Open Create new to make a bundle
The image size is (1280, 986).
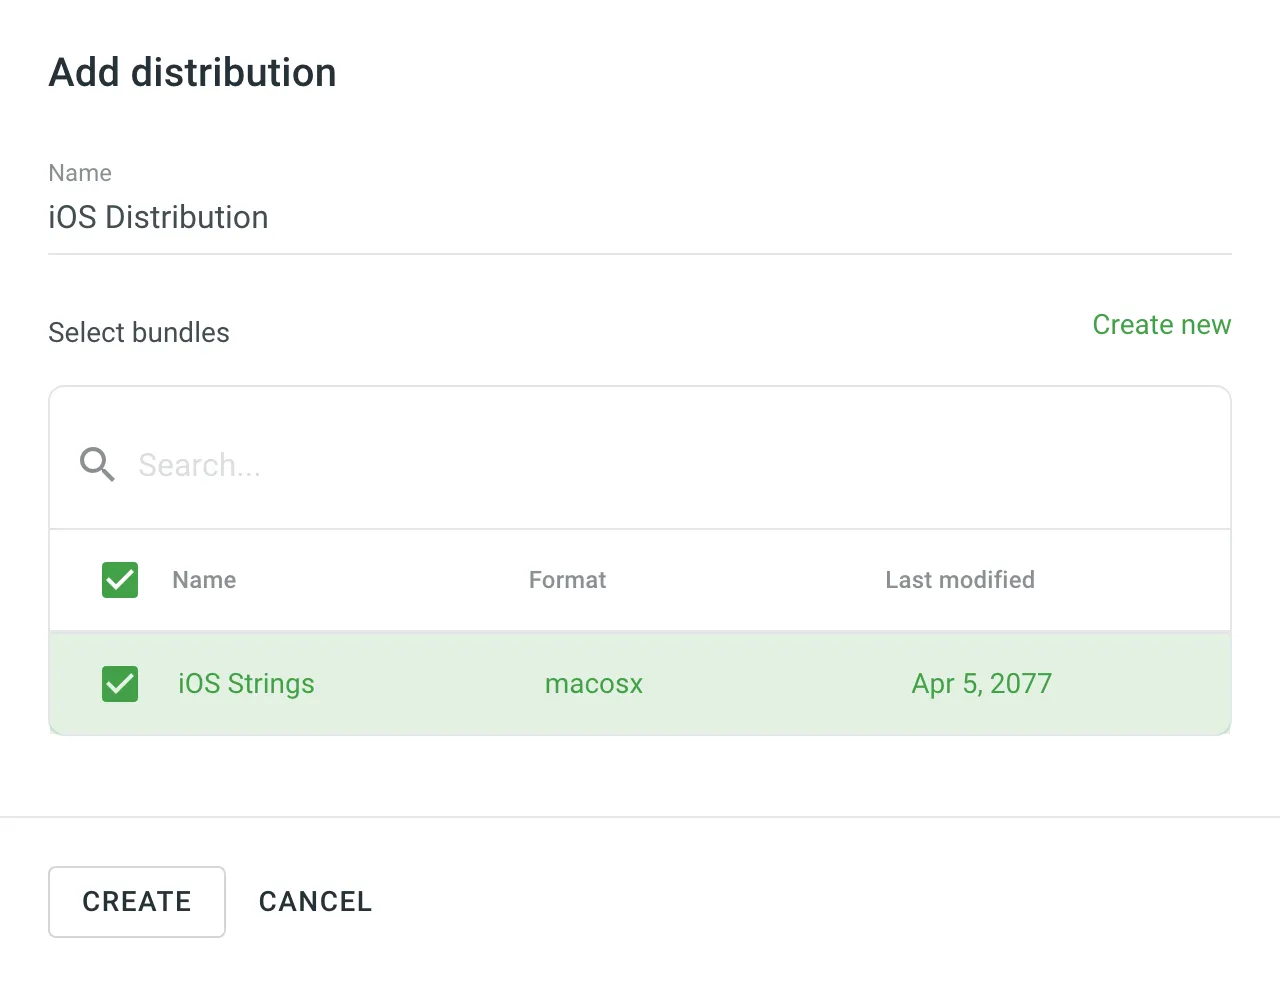click(1161, 324)
